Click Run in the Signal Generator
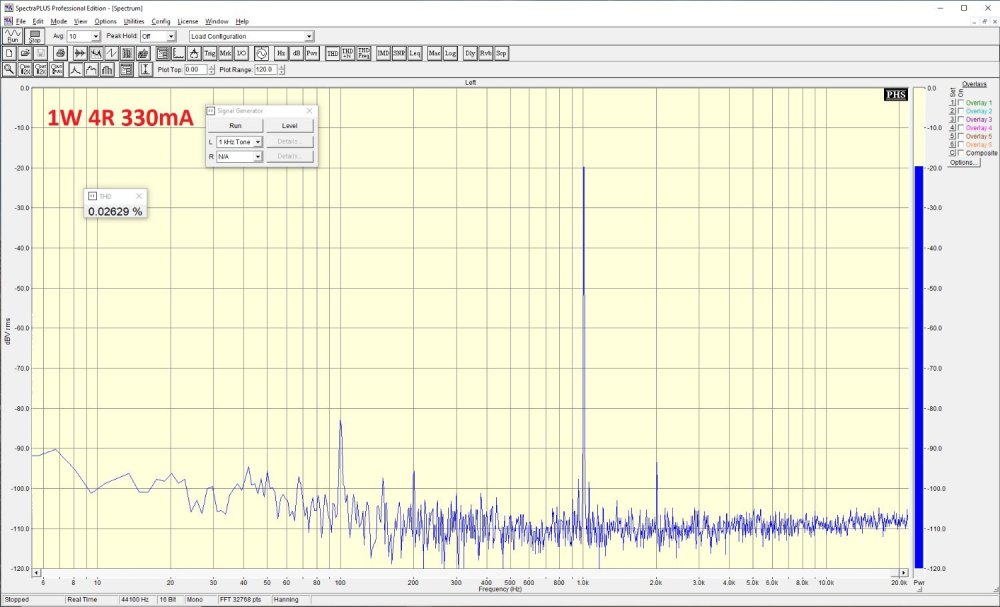Image resolution: width=1000 pixels, height=607 pixels. [235, 126]
